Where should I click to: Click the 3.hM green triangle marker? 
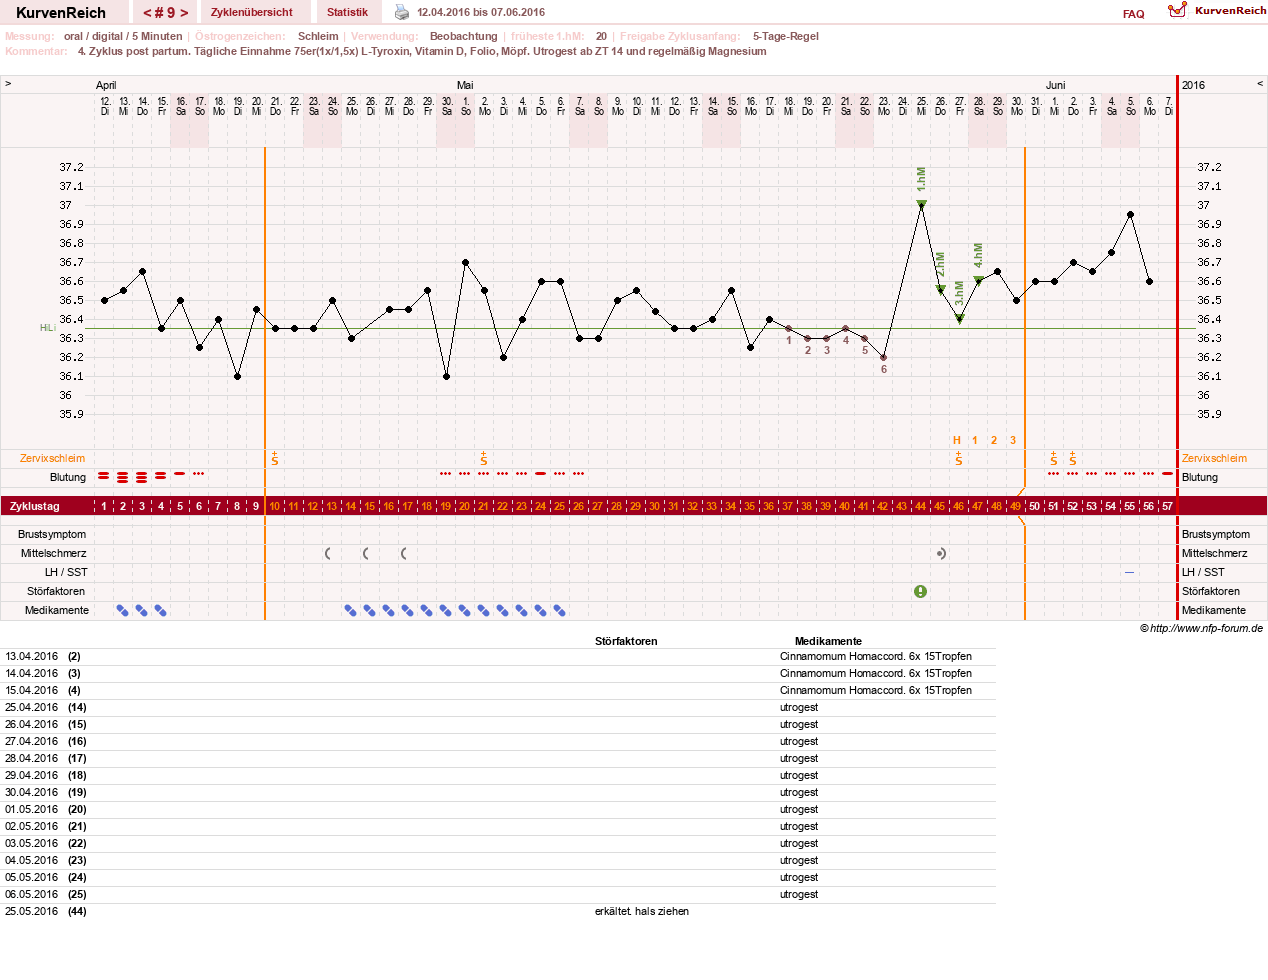tap(960, 319)
